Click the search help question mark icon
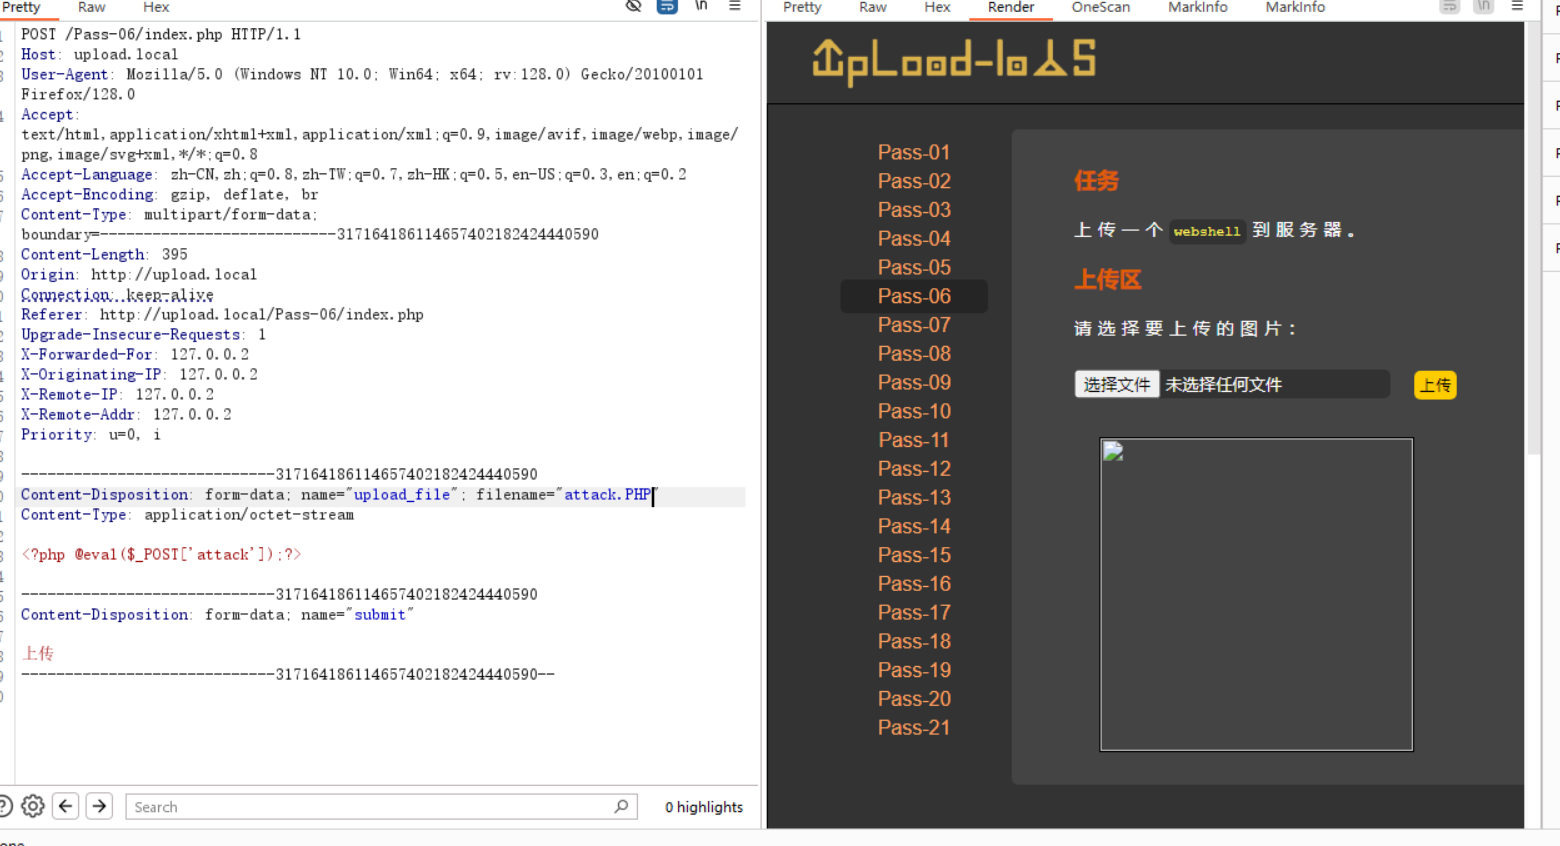This screenshot has height=846, width=1560. (x=4, y=806)
